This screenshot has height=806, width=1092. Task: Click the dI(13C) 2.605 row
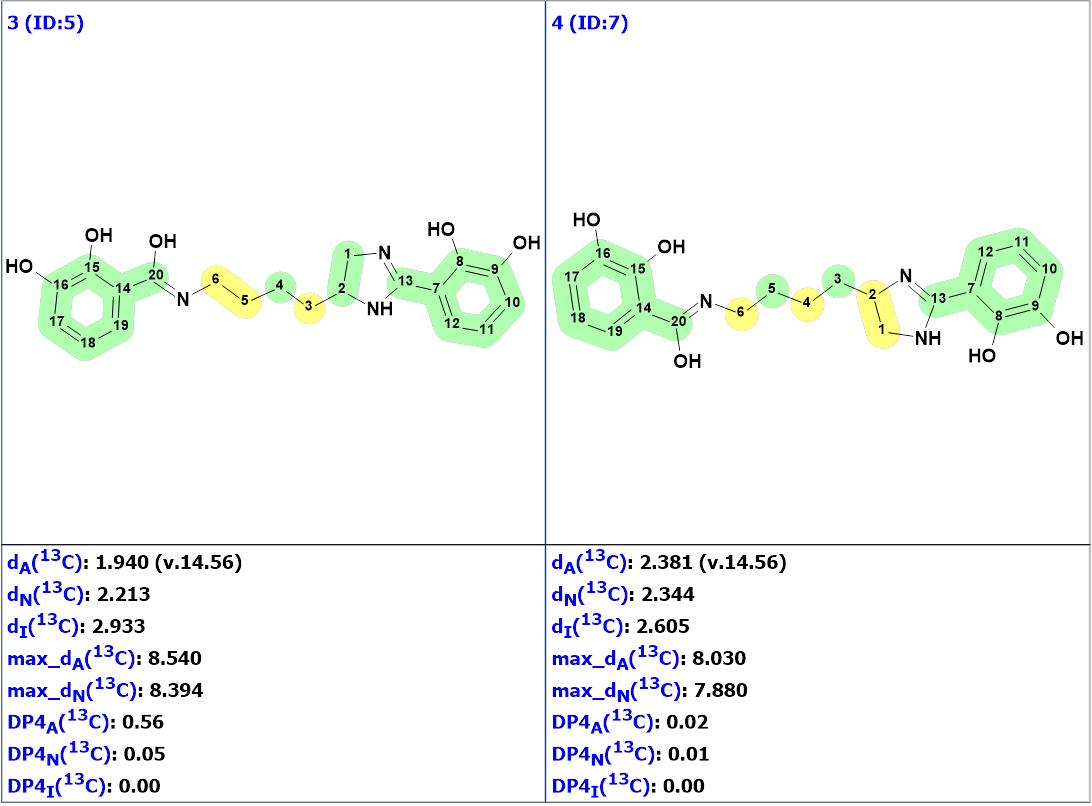tap(620, 626)
